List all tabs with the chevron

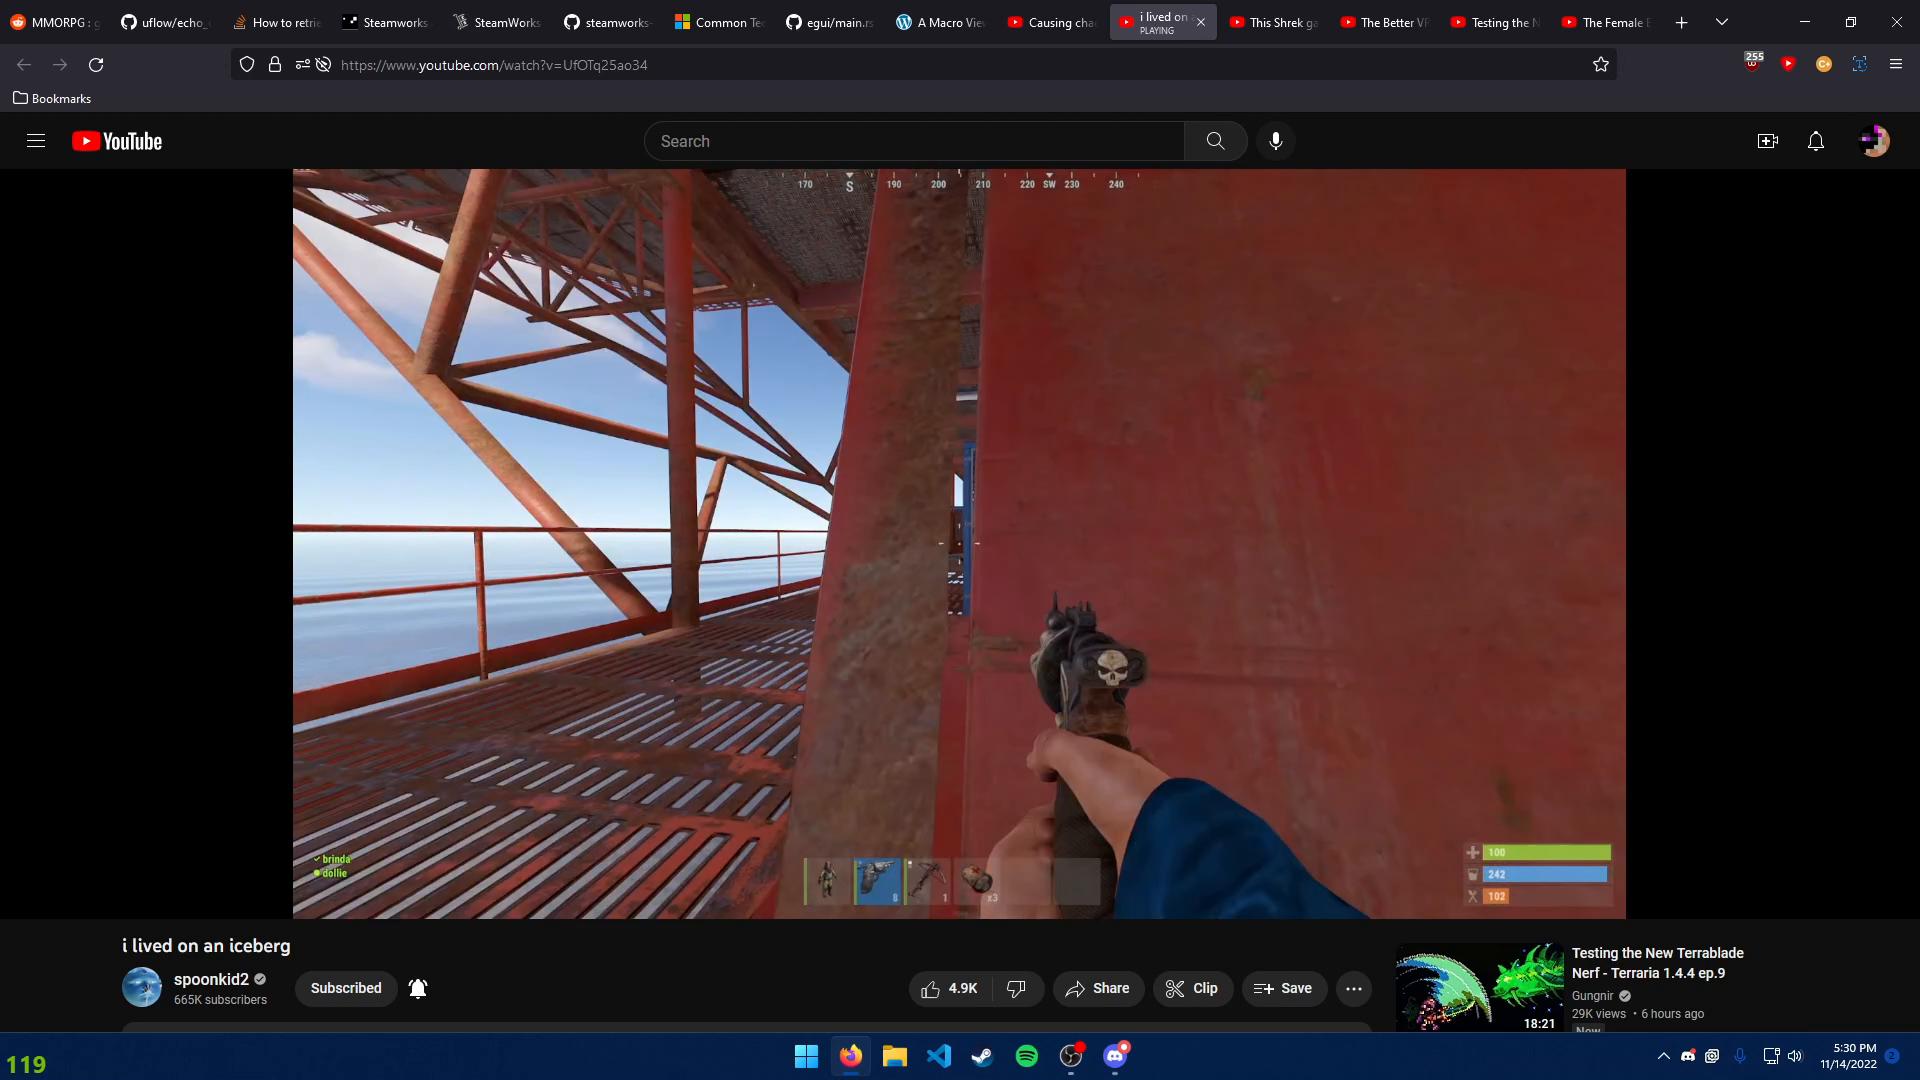coord(1722,22)
